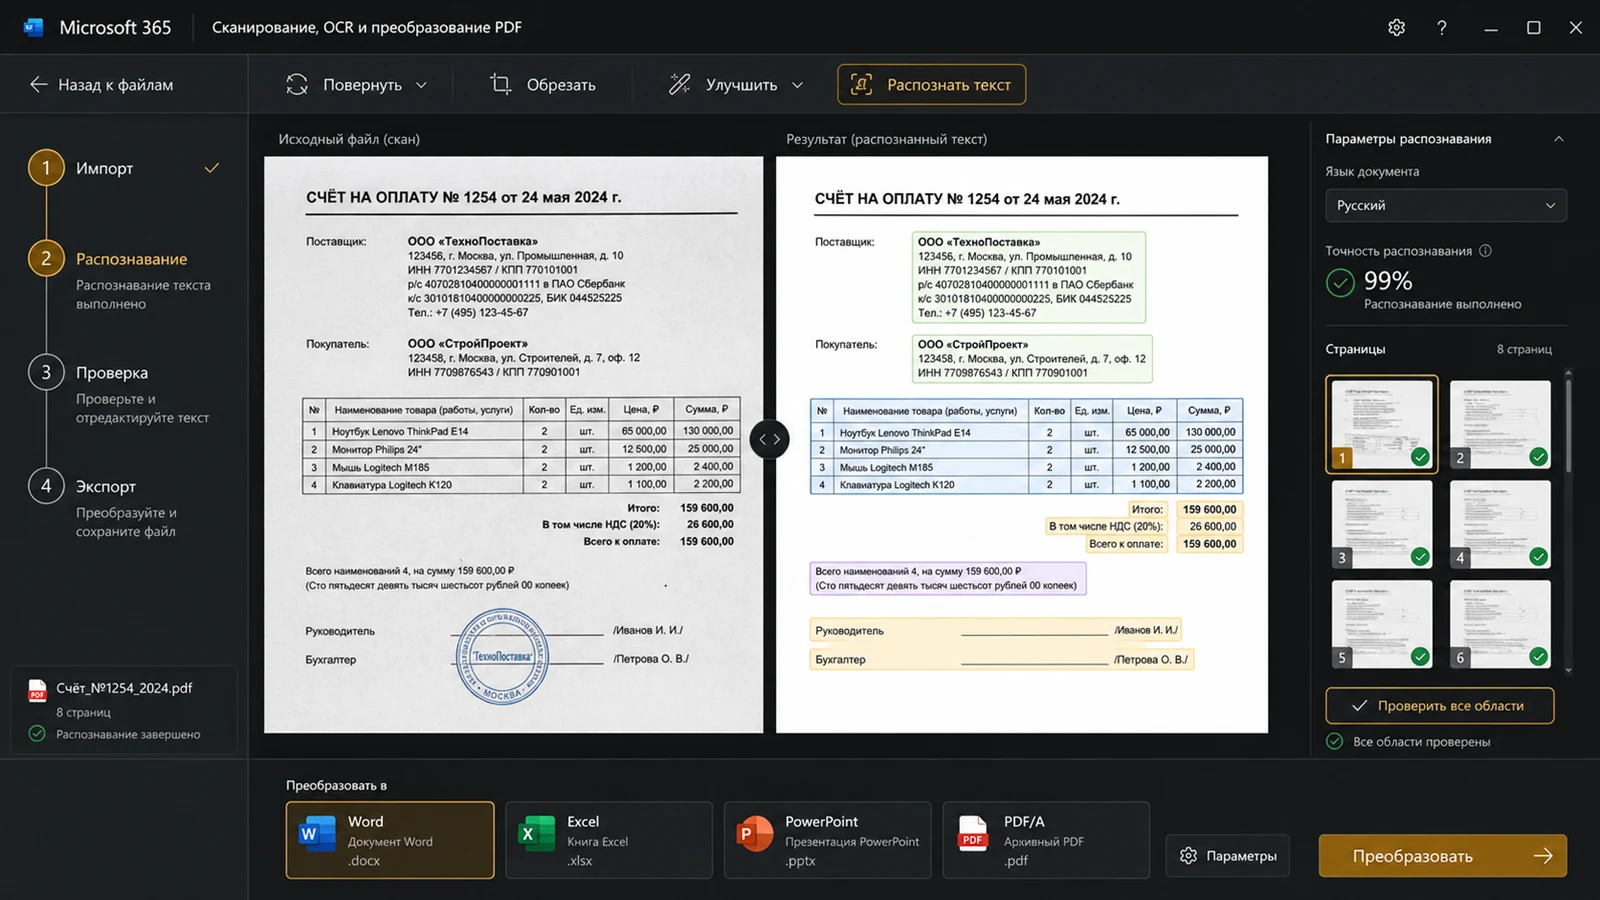Click the checkmark in Проверить все области
1600x900 pixels.
click(x=1360, y=706)
